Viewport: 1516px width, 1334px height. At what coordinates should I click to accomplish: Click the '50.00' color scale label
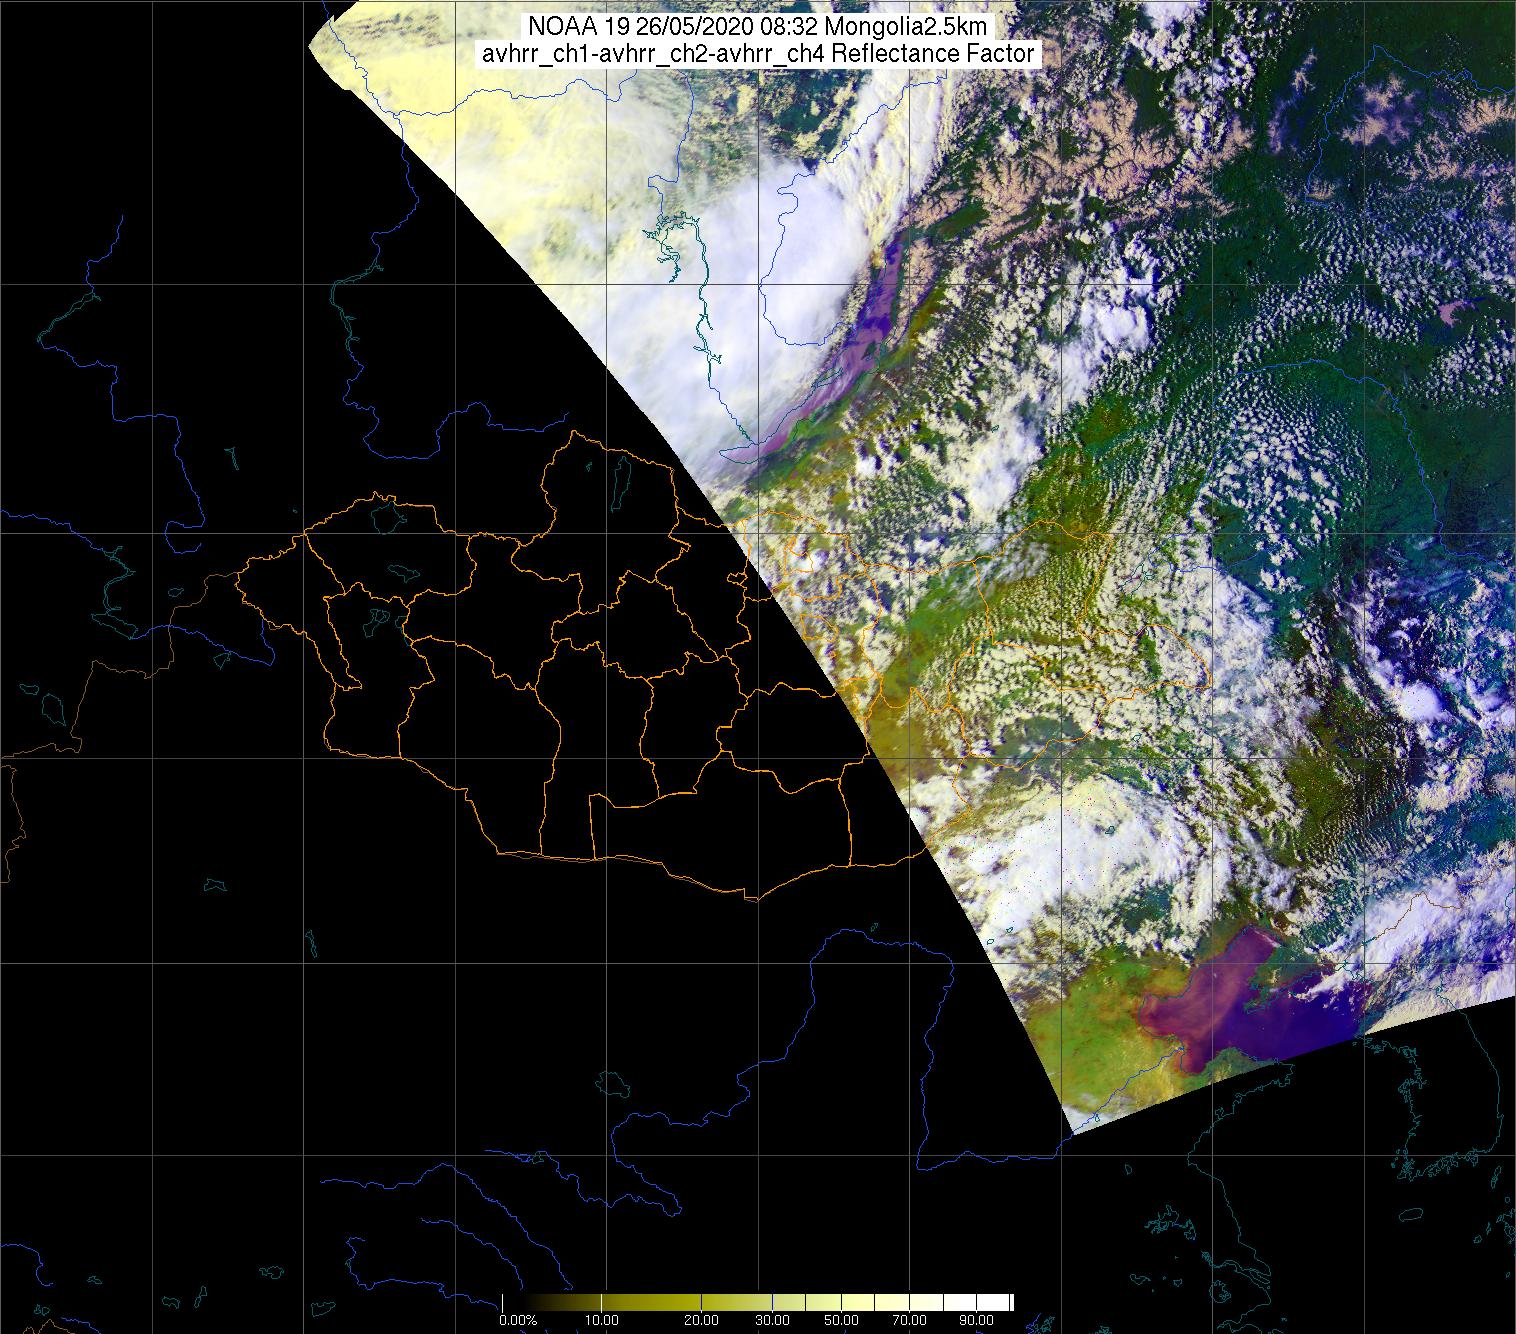click(843, 1321)
